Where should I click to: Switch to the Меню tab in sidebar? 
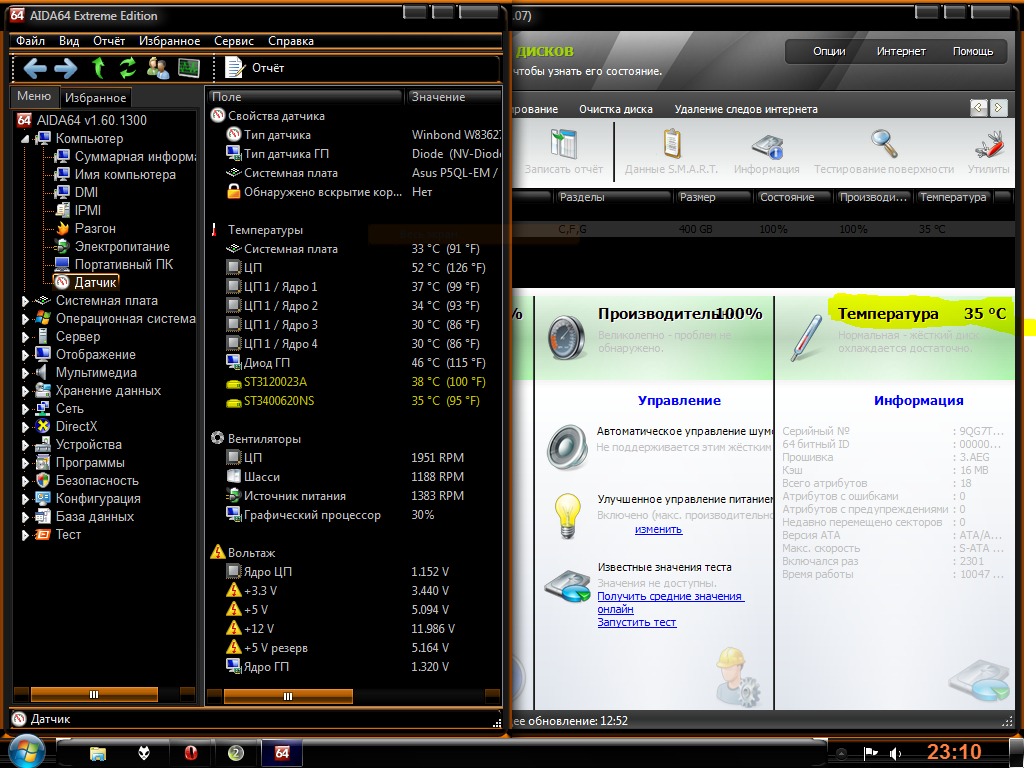coord(34,96)
